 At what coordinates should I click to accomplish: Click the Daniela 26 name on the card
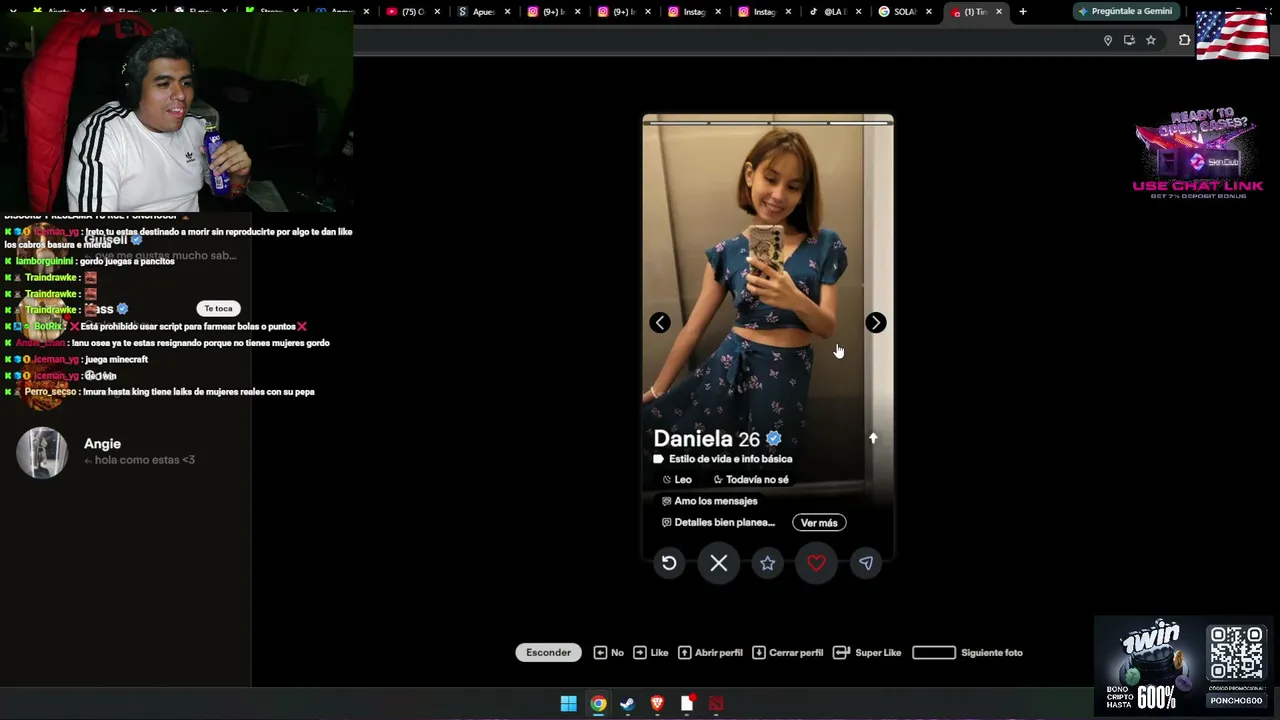point(706,439)
